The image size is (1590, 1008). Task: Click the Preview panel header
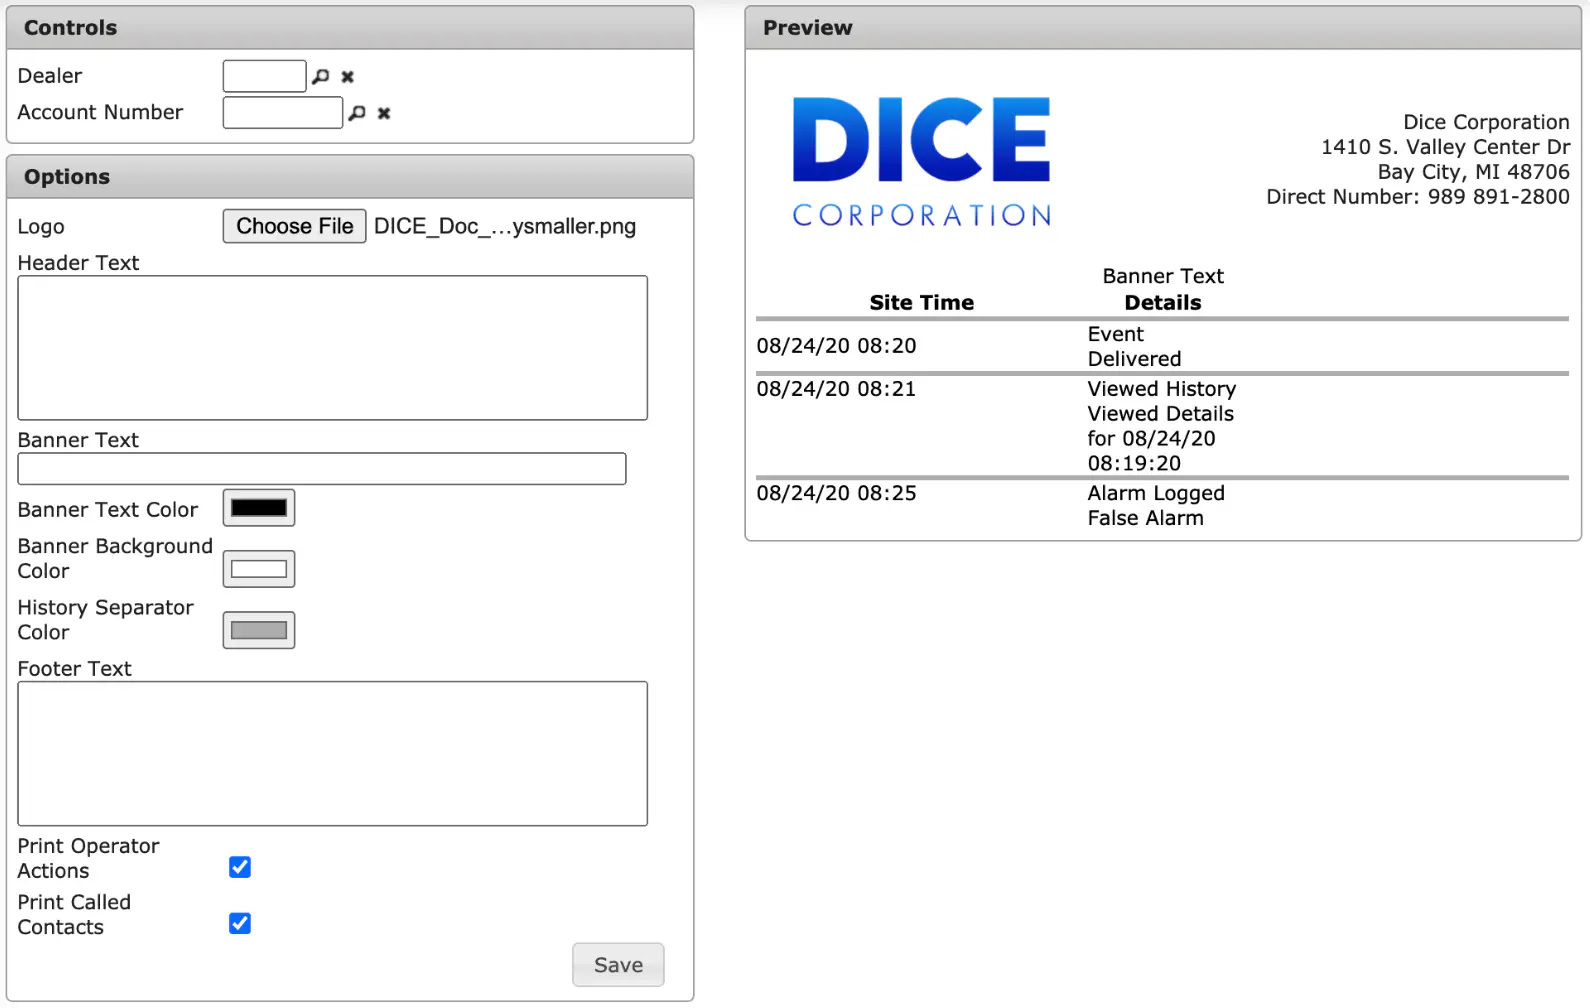(x=1163, y=28)
